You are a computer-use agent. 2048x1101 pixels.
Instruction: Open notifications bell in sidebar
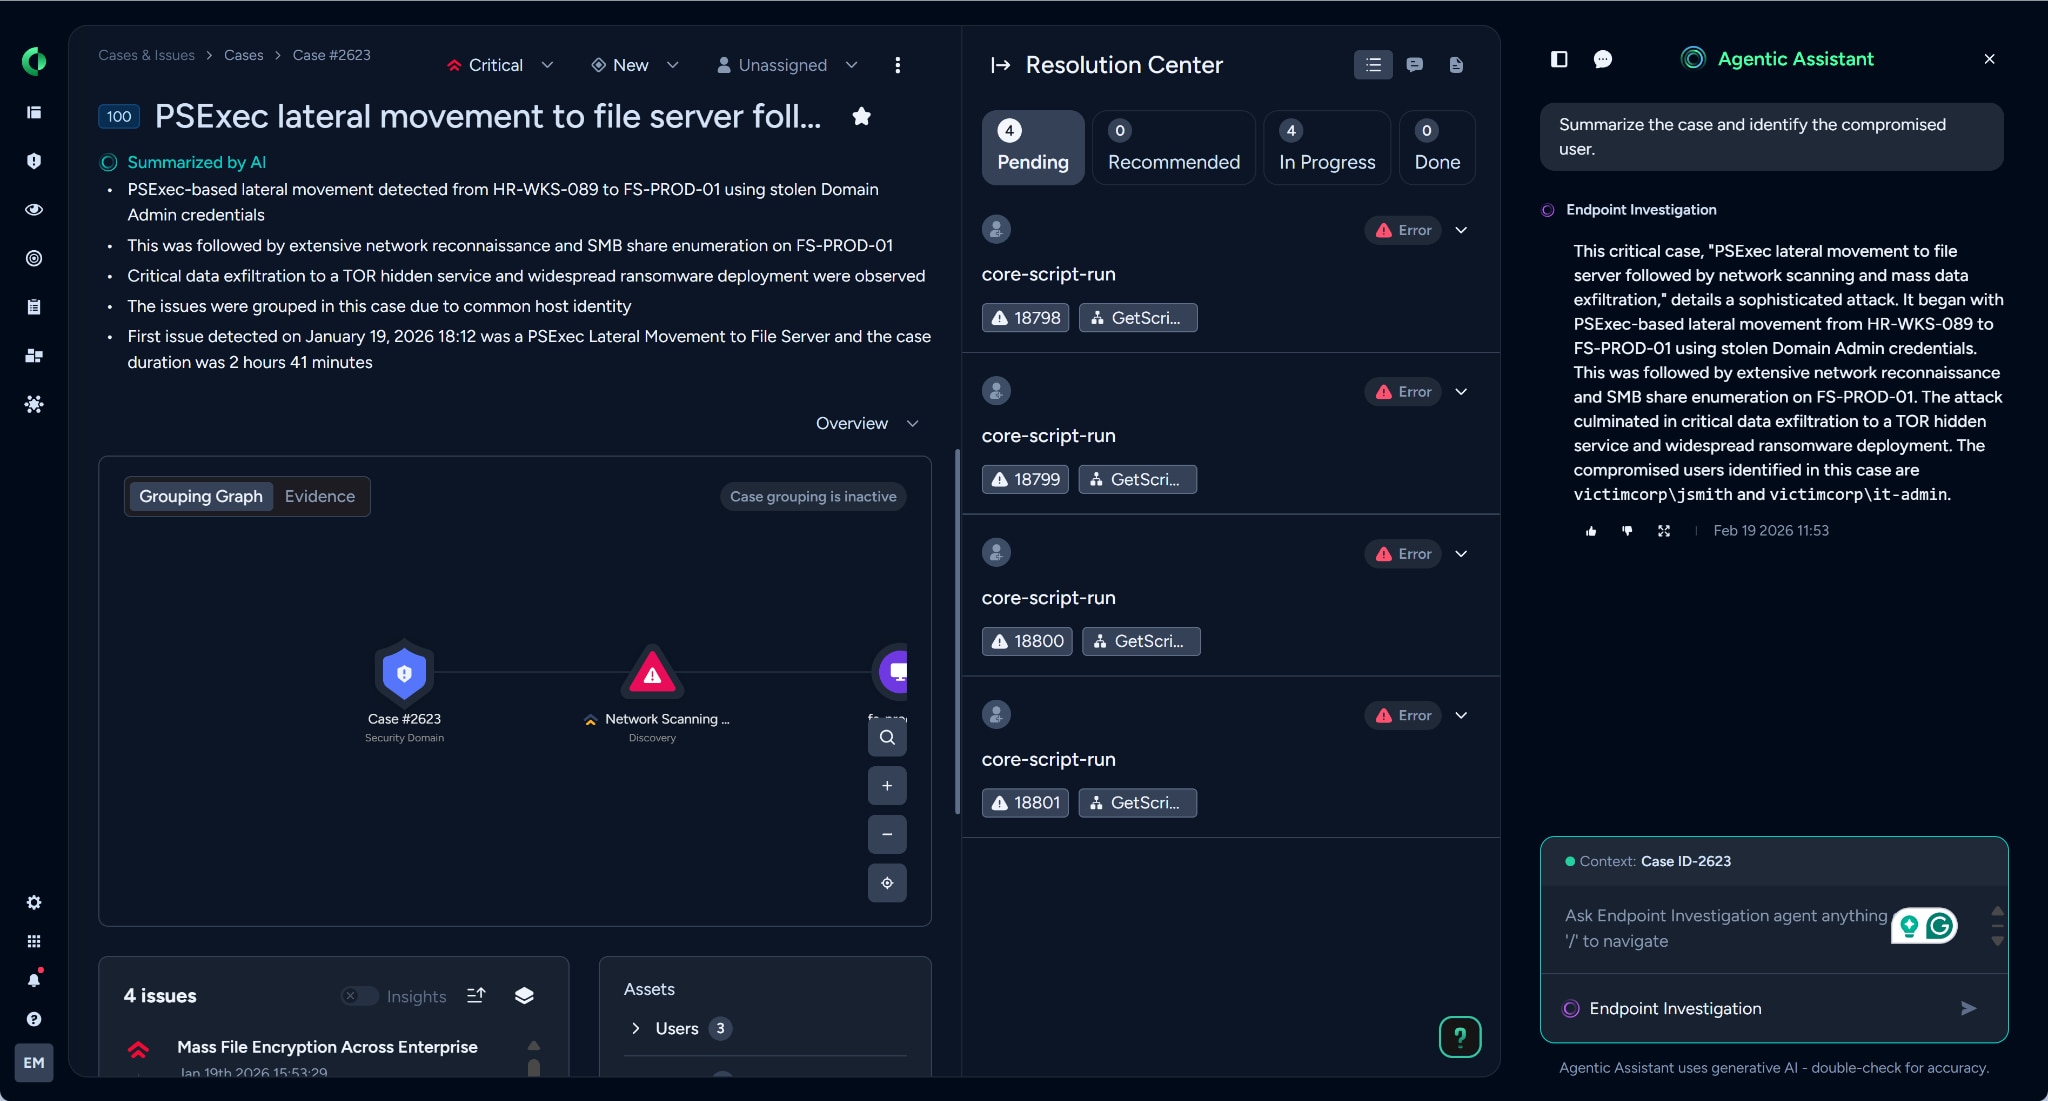34,980
